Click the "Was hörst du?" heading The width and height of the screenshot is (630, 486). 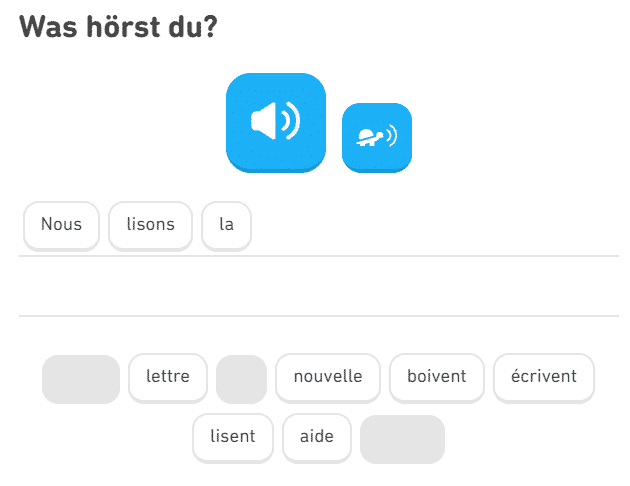click(x=119, y=27)
